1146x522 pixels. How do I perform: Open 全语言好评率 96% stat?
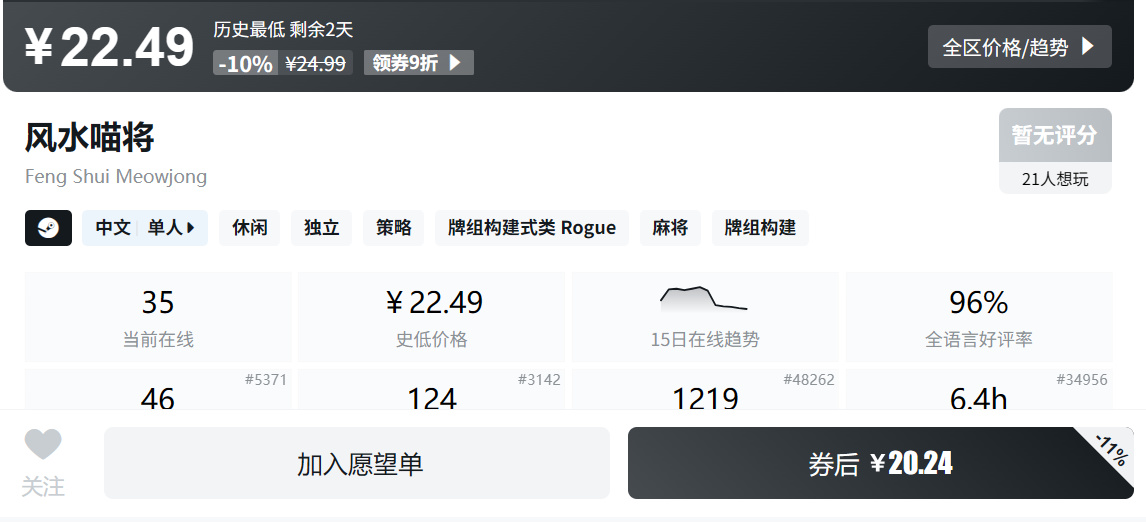979,317
